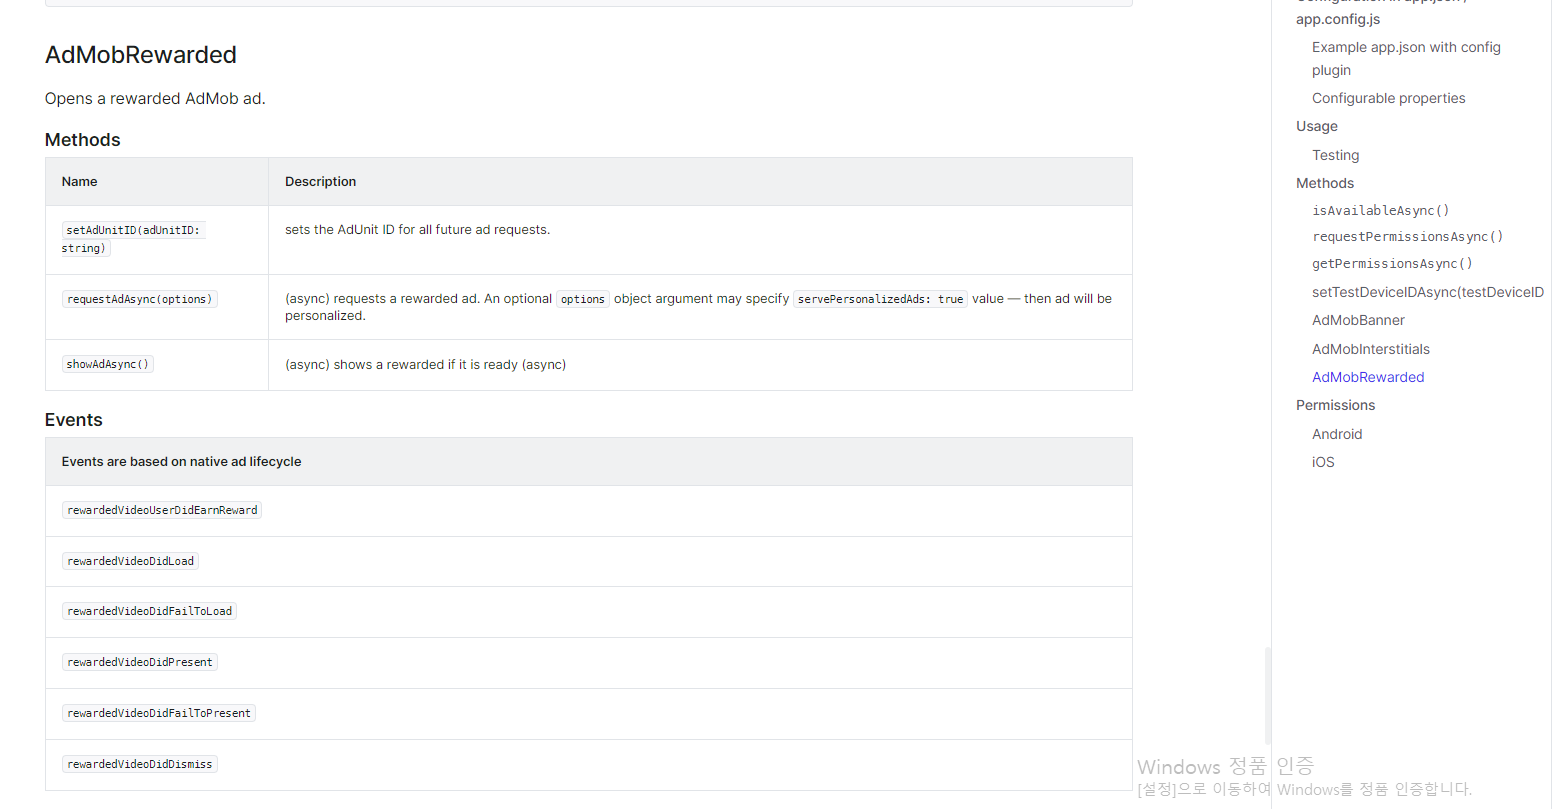Open AdMobInterstitials sidebar link
This screenshot has width=1552, height=809.
(x=1370, y=349)
